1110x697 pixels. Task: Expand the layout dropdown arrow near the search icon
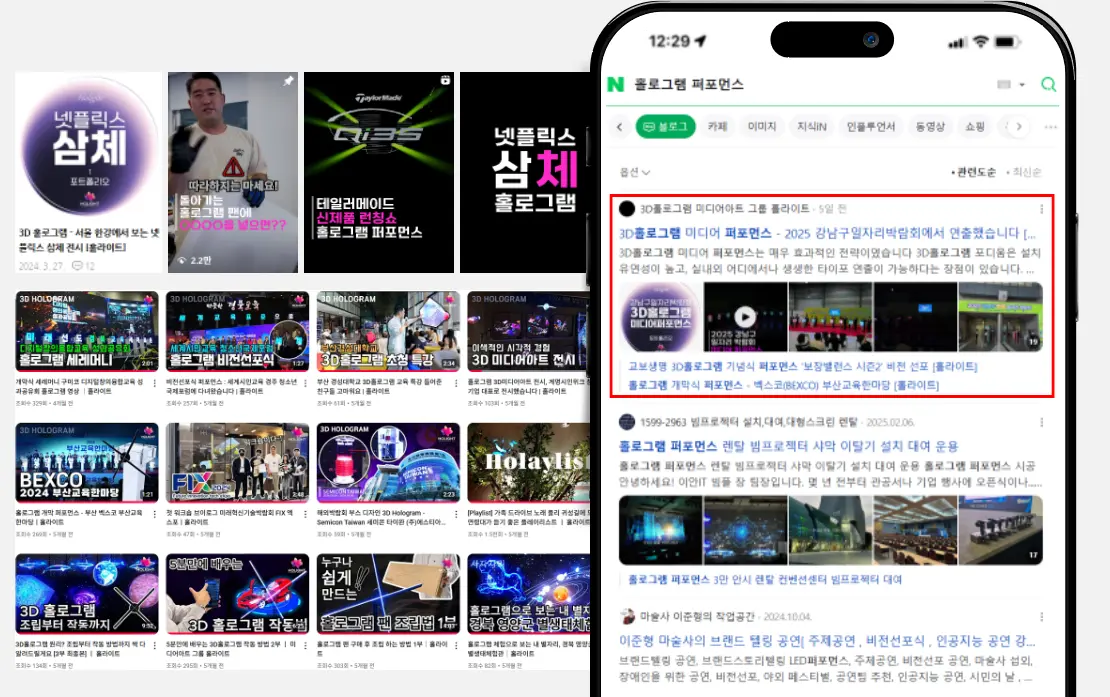coord(1020,85)
